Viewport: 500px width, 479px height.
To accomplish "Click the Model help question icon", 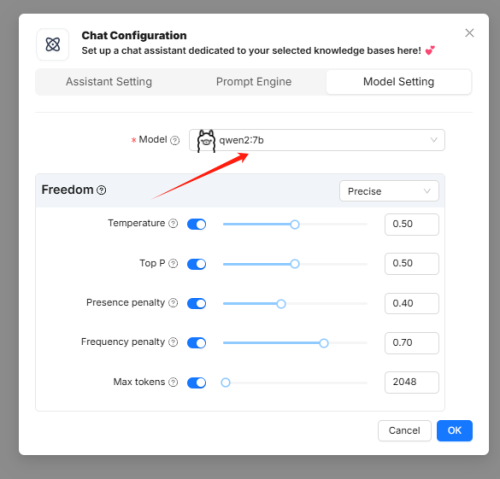I will coord(175,140).
